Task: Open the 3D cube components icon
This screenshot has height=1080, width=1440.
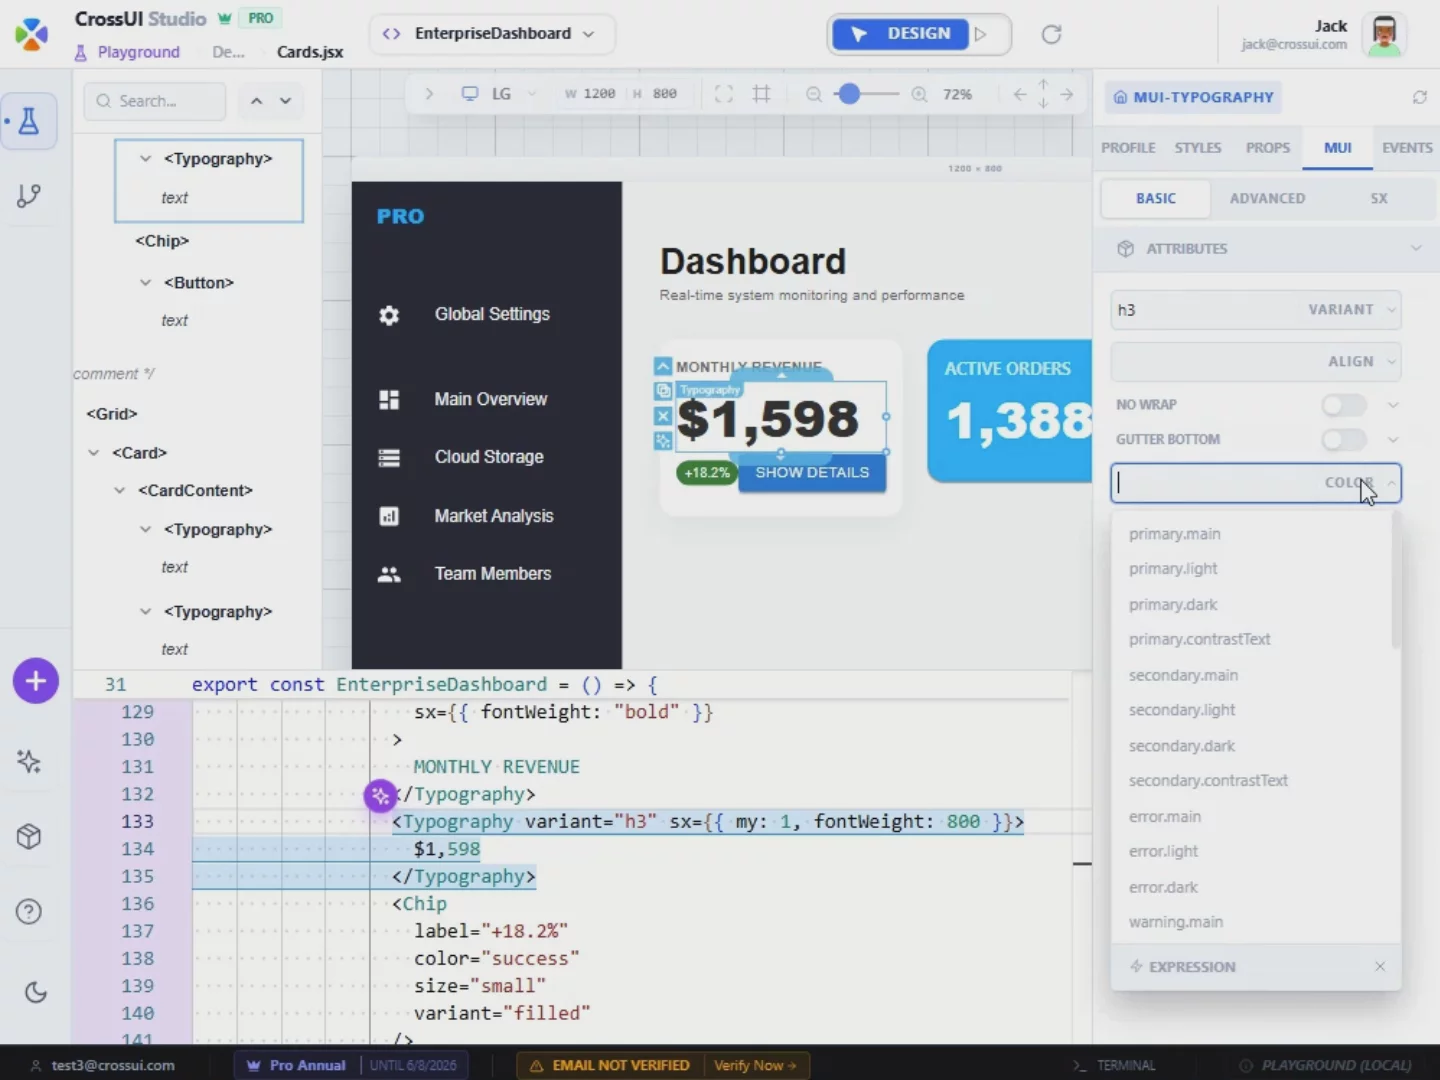Action: (x=29, y=836)
